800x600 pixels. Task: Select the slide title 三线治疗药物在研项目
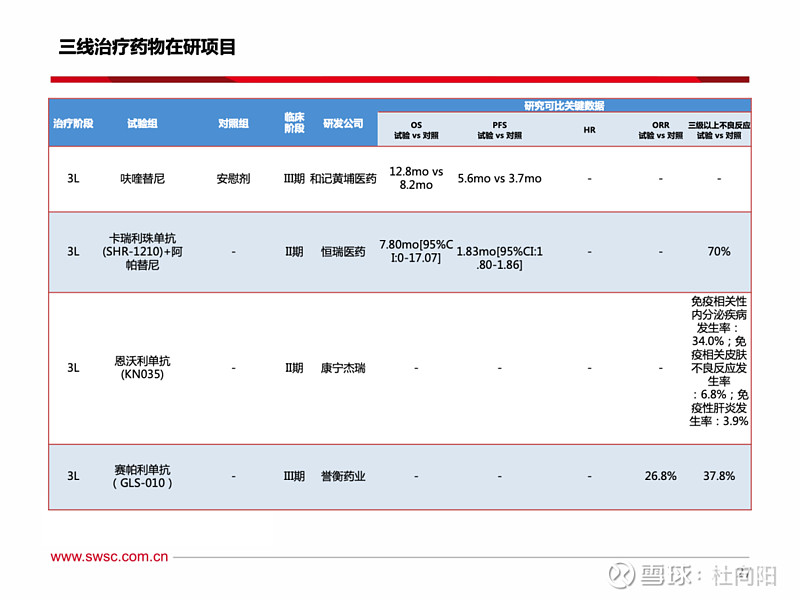pyautogui.click(x=147, y=47)
